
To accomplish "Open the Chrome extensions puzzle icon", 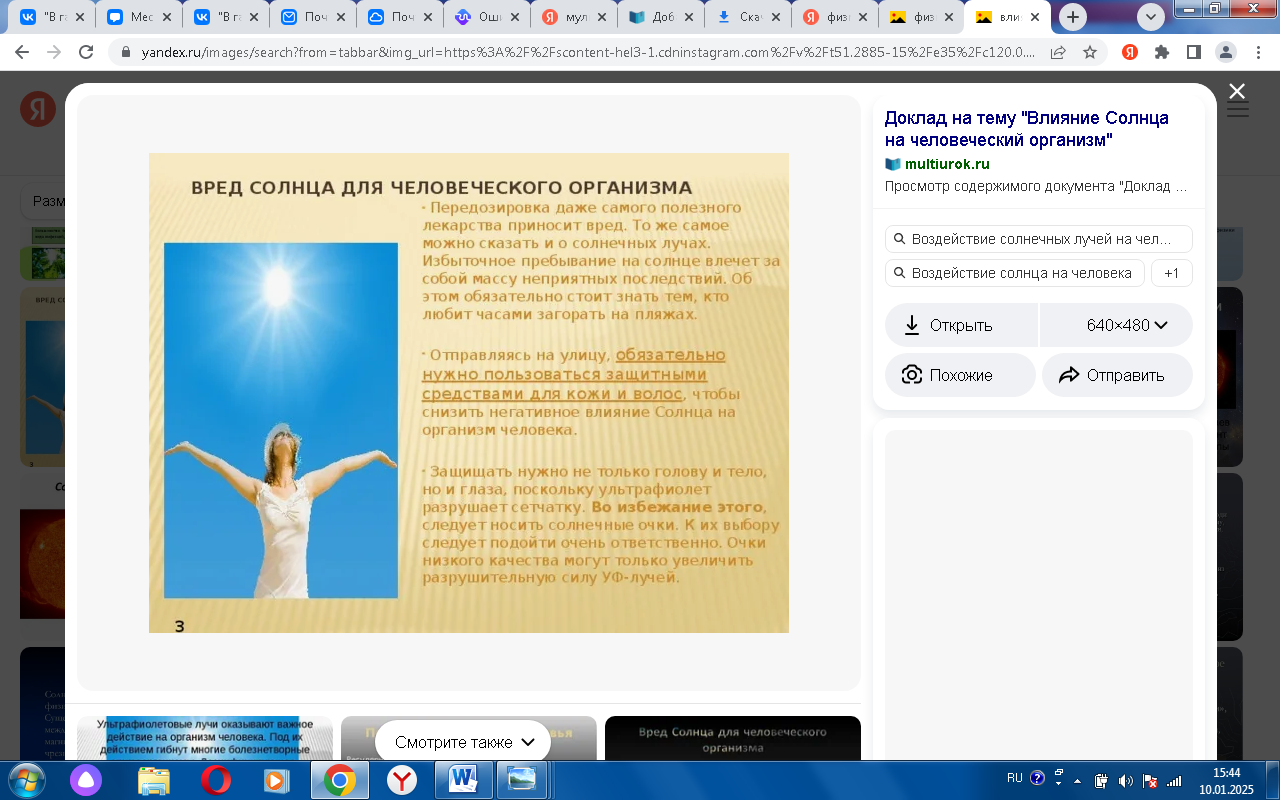I will 1161,52.
